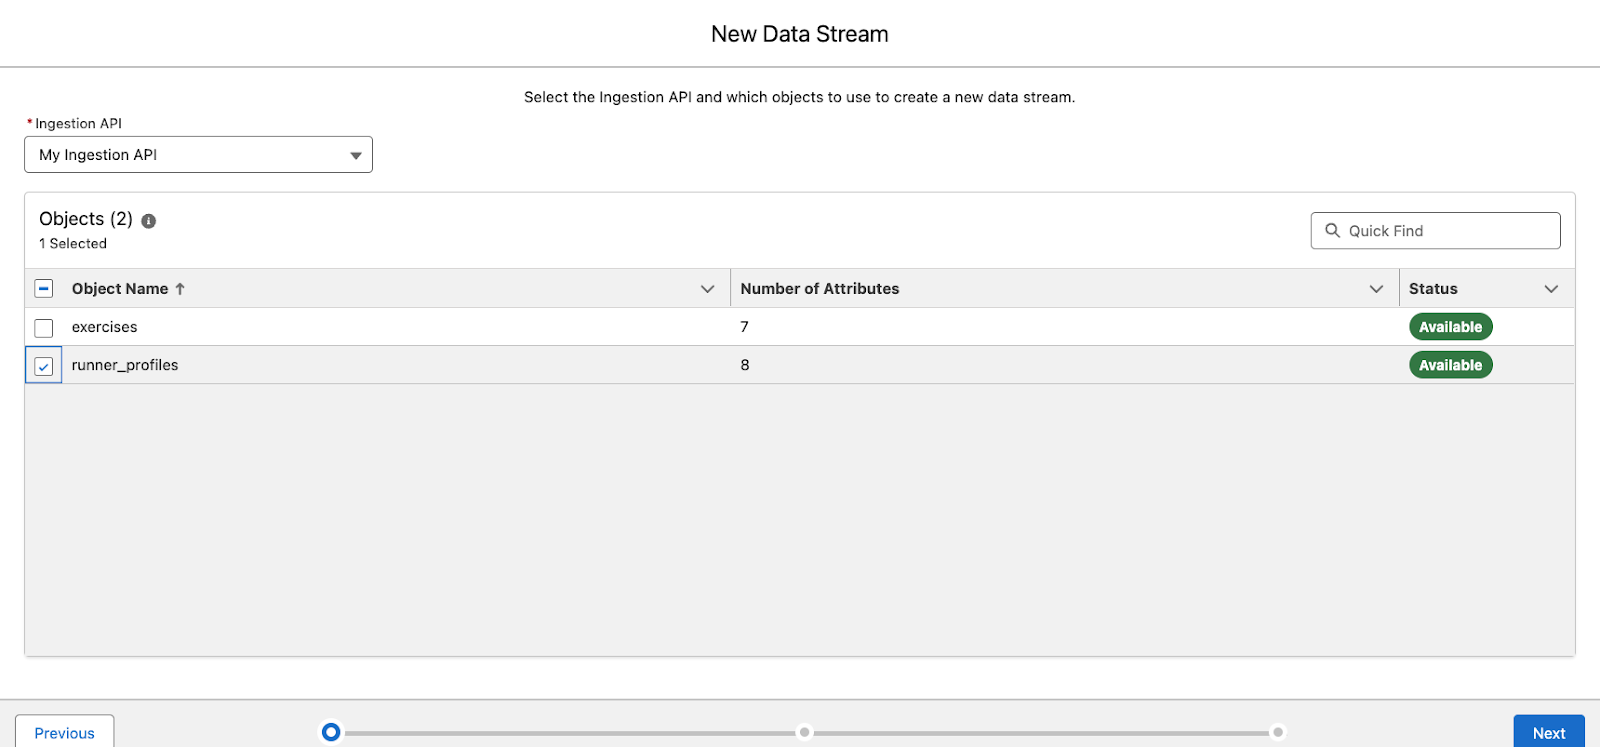The width and height of the screenshot is (1600, 747).
Task: Click the first progress step indicator
Action: [x=331, y=732]
